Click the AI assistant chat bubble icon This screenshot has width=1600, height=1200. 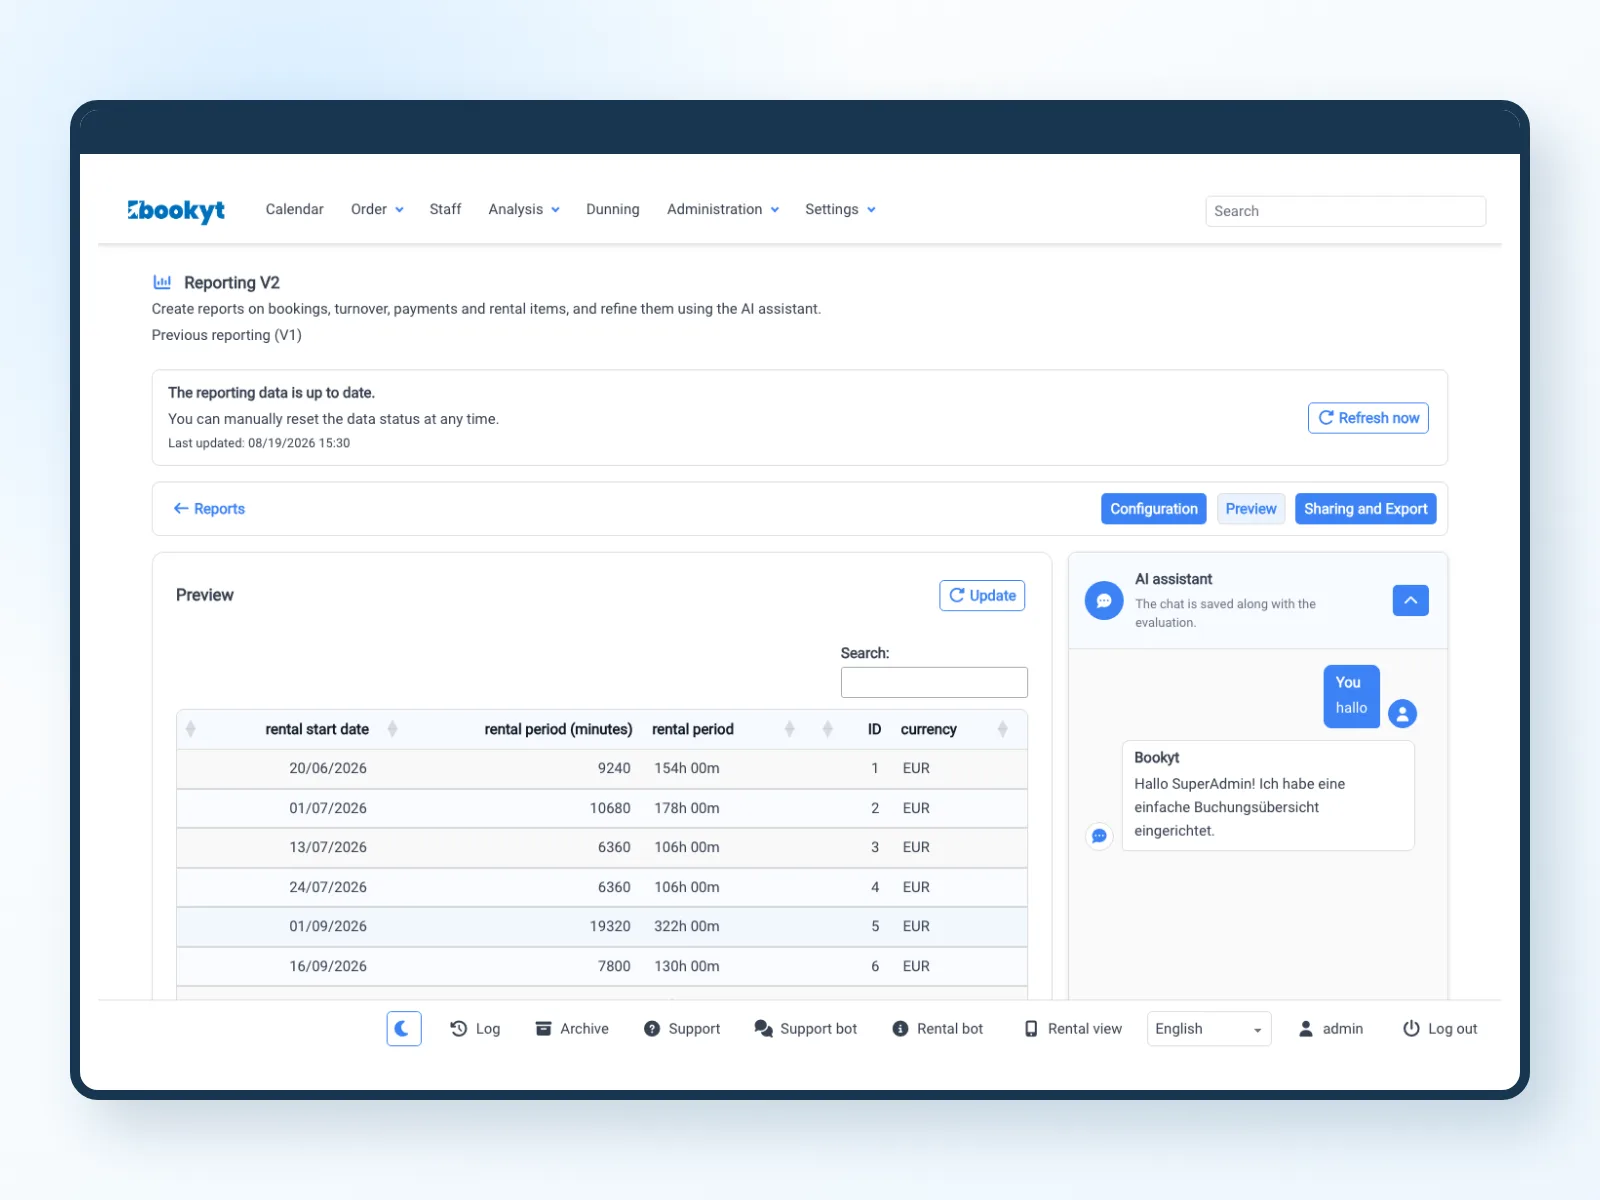pos(1104,601)
